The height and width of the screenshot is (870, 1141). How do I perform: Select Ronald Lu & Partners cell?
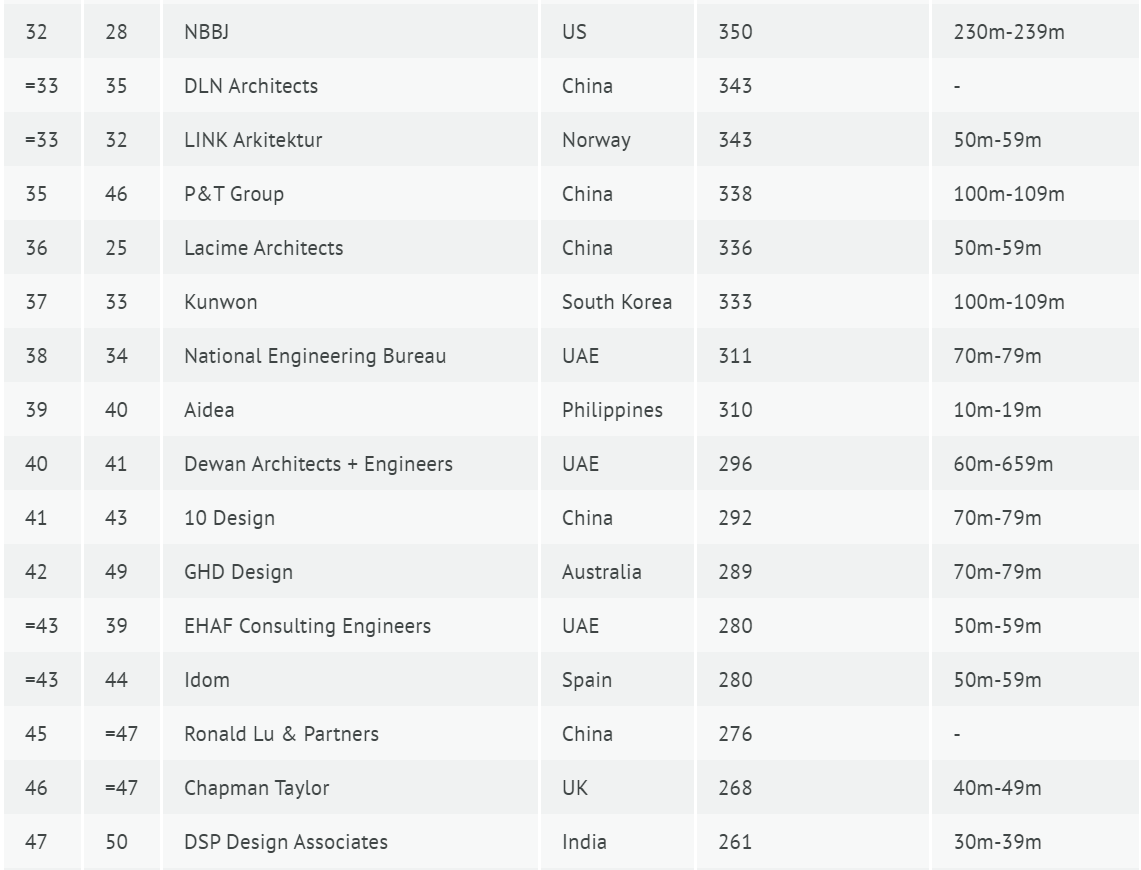tap(281, 734)
